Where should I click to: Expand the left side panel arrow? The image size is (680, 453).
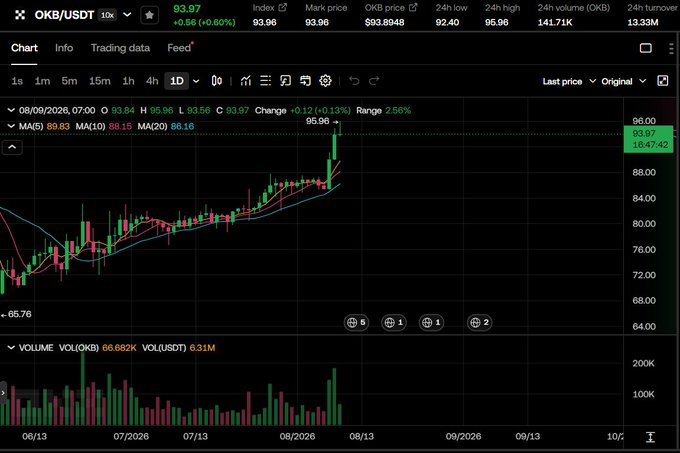(3, 393)
